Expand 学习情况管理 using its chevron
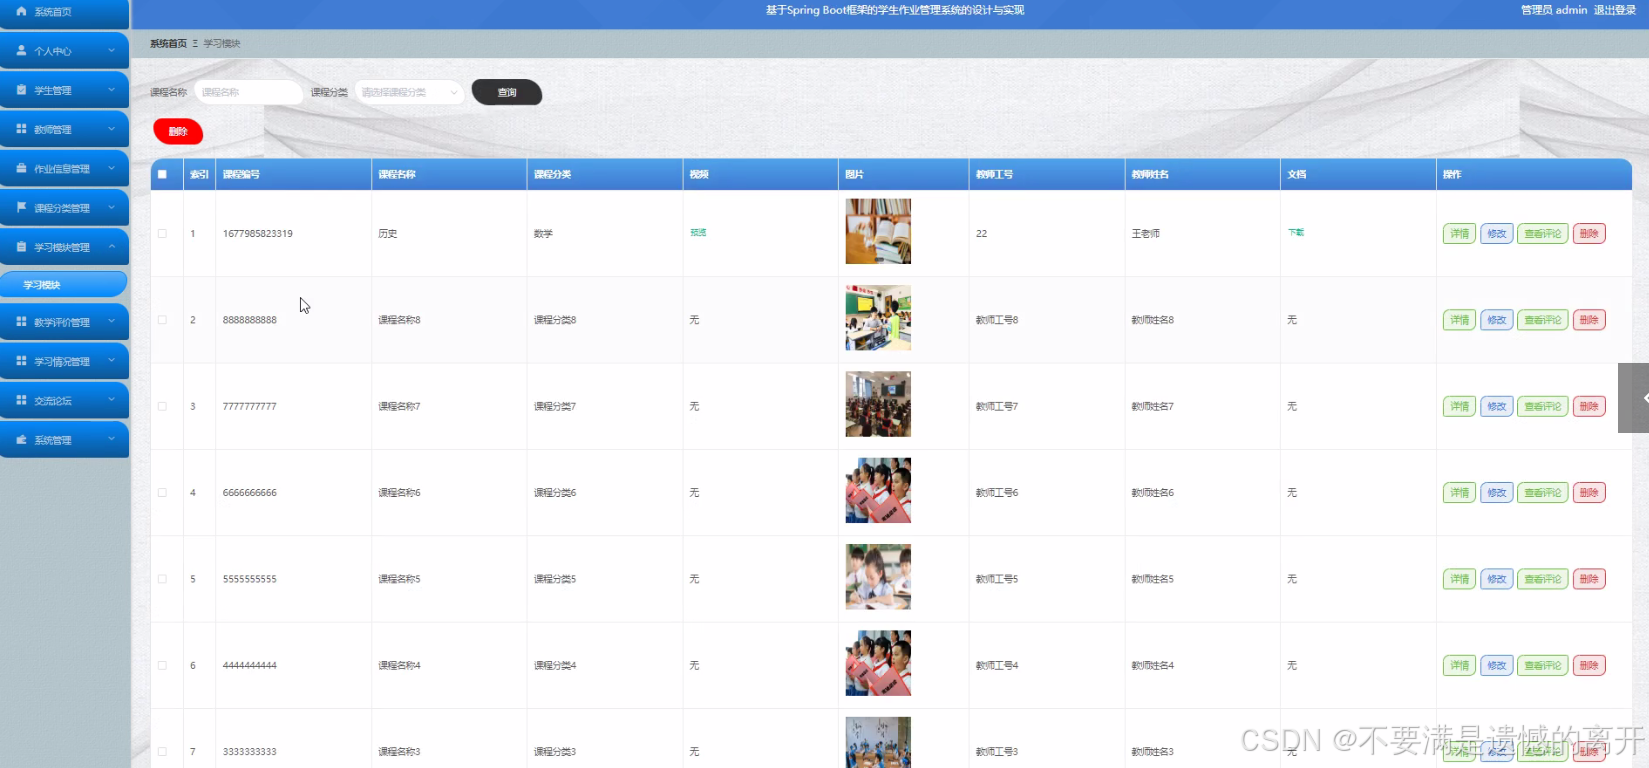The height and width of the screenshot is (768, 1649). coord(111,360)
